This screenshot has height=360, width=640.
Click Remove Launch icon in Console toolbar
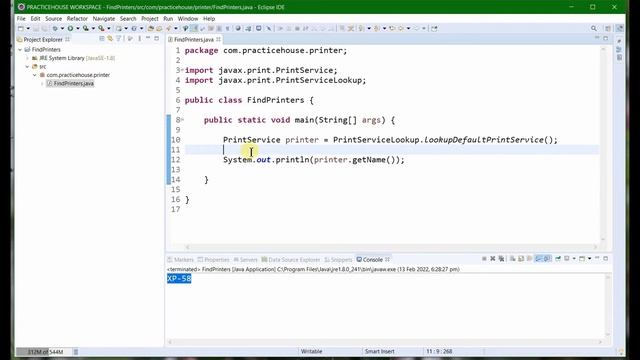tap(493, 258)
